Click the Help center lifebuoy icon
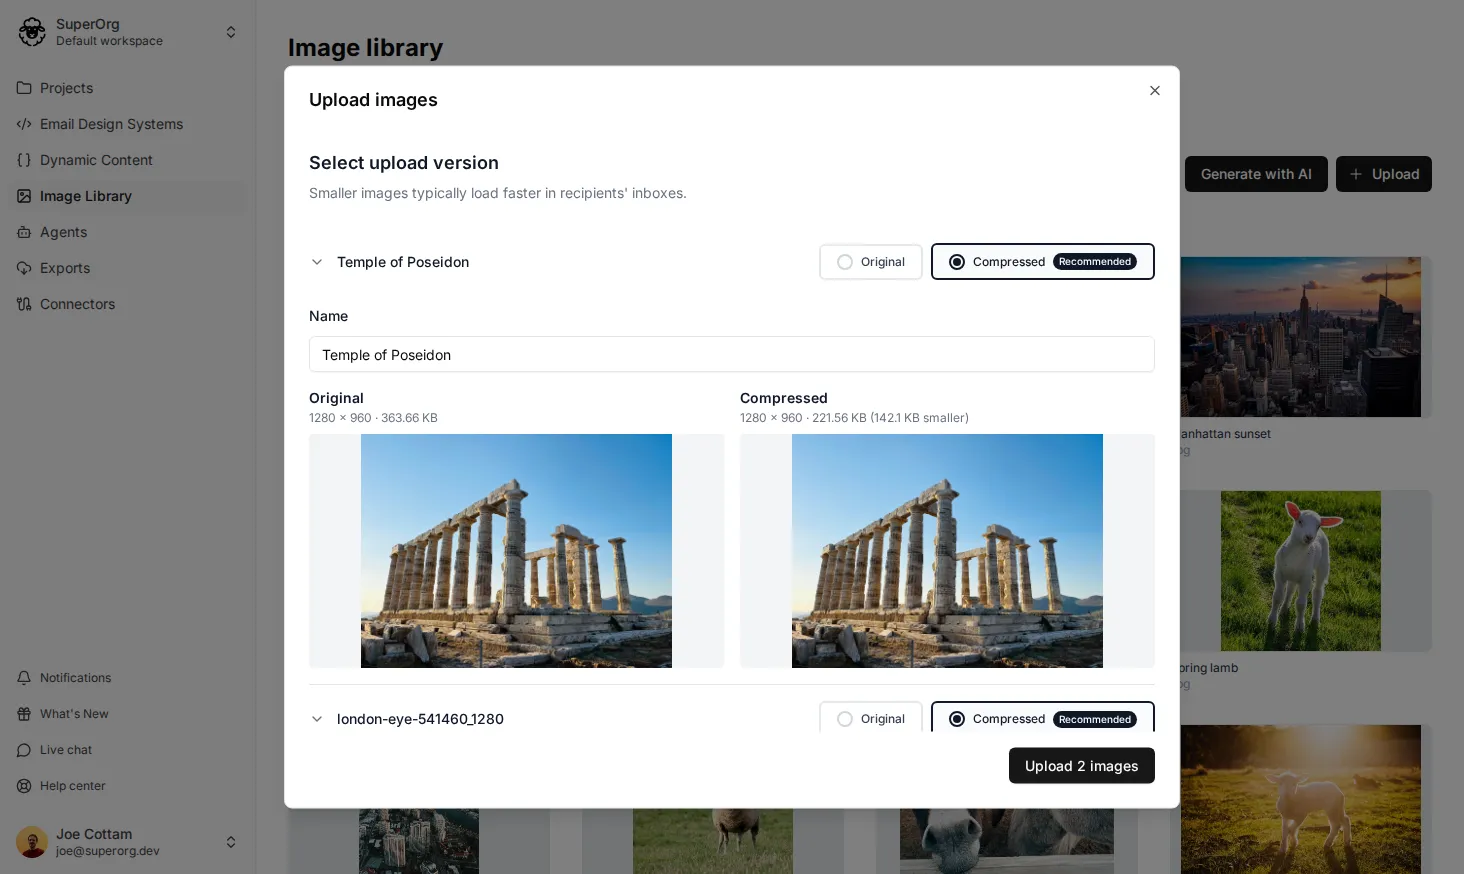 click(24, 786)
